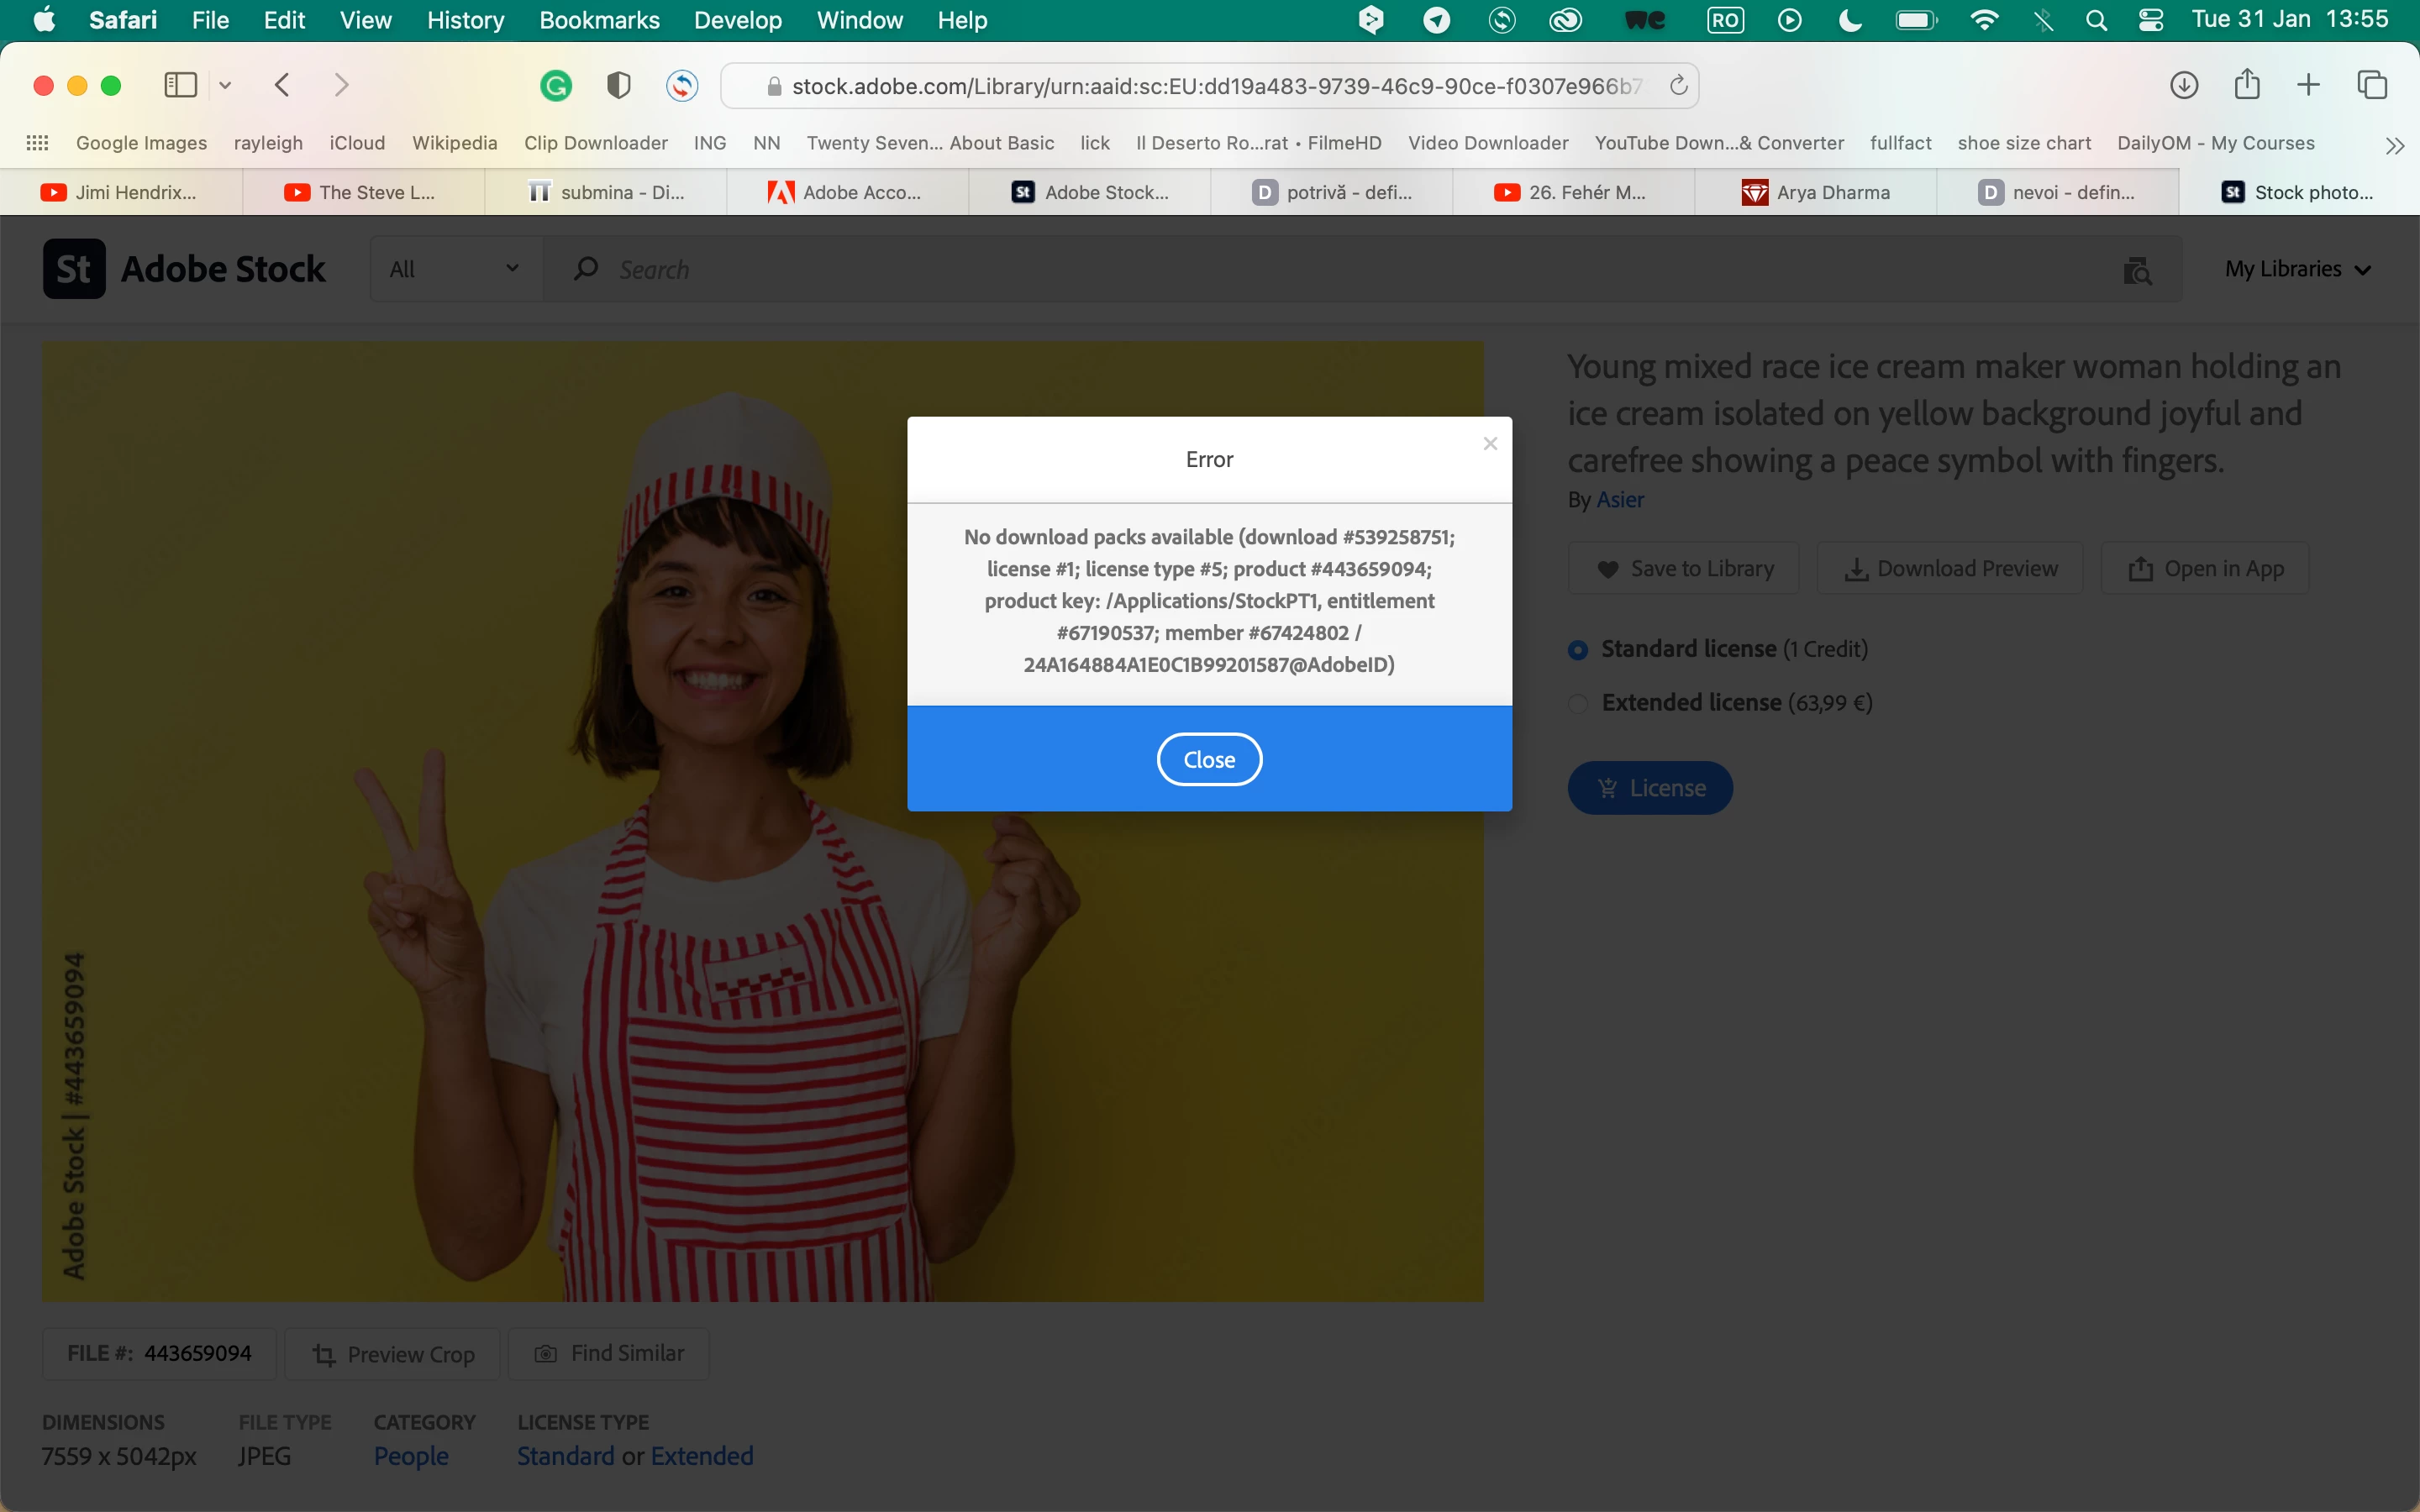Show Safari sidebar icon
This screenshot has width=2420, height=1512.
(180, 86)
